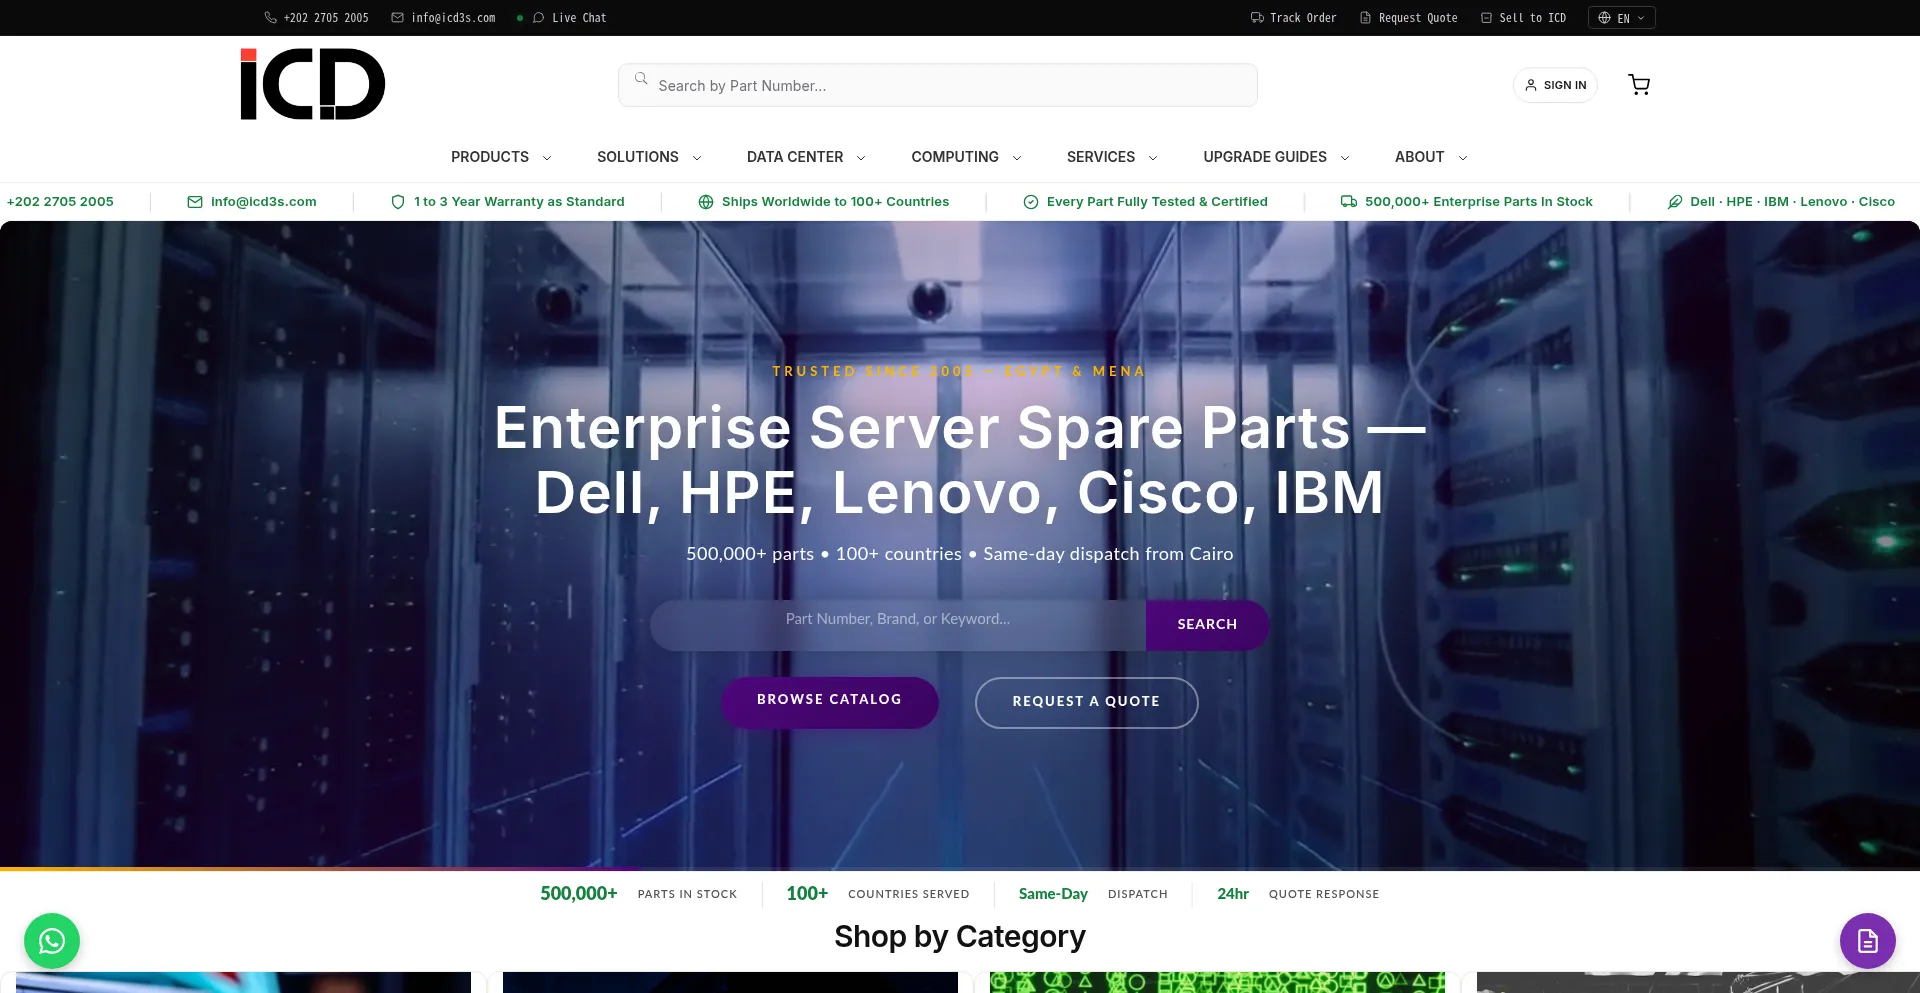Screen dimensions: 1920x993
Task: Click the mail icon in green ticker
Action: tap(195, 202)
